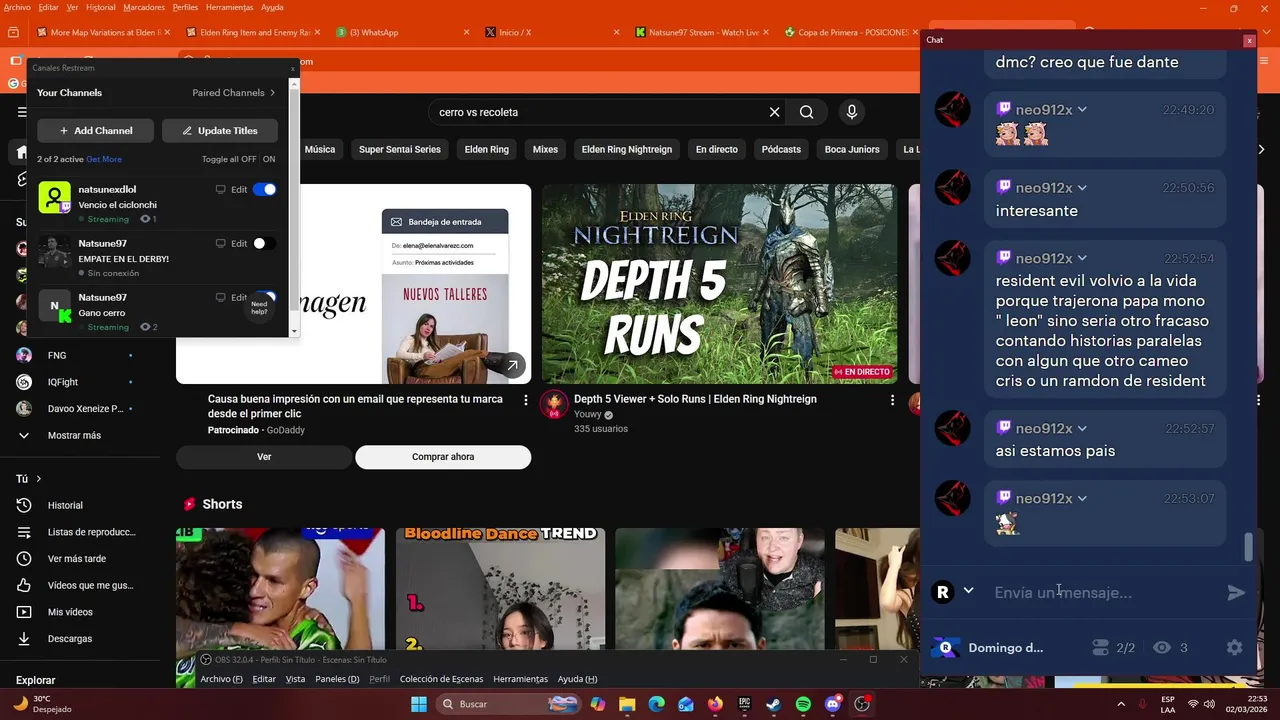The height and width of the screenshot is (720, 1280).
Task: Enable the EMPATE EN EL DERBY channel toggle
Action: click(264, 243)
